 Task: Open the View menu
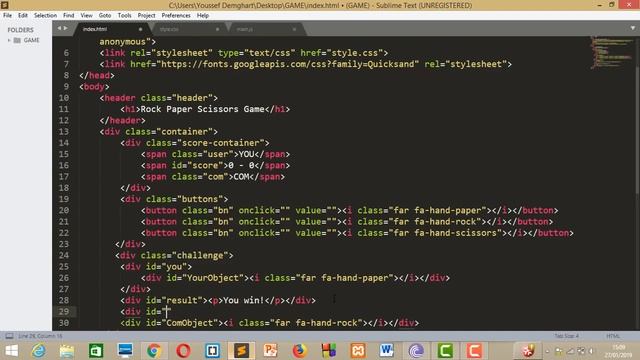[87, 16]
